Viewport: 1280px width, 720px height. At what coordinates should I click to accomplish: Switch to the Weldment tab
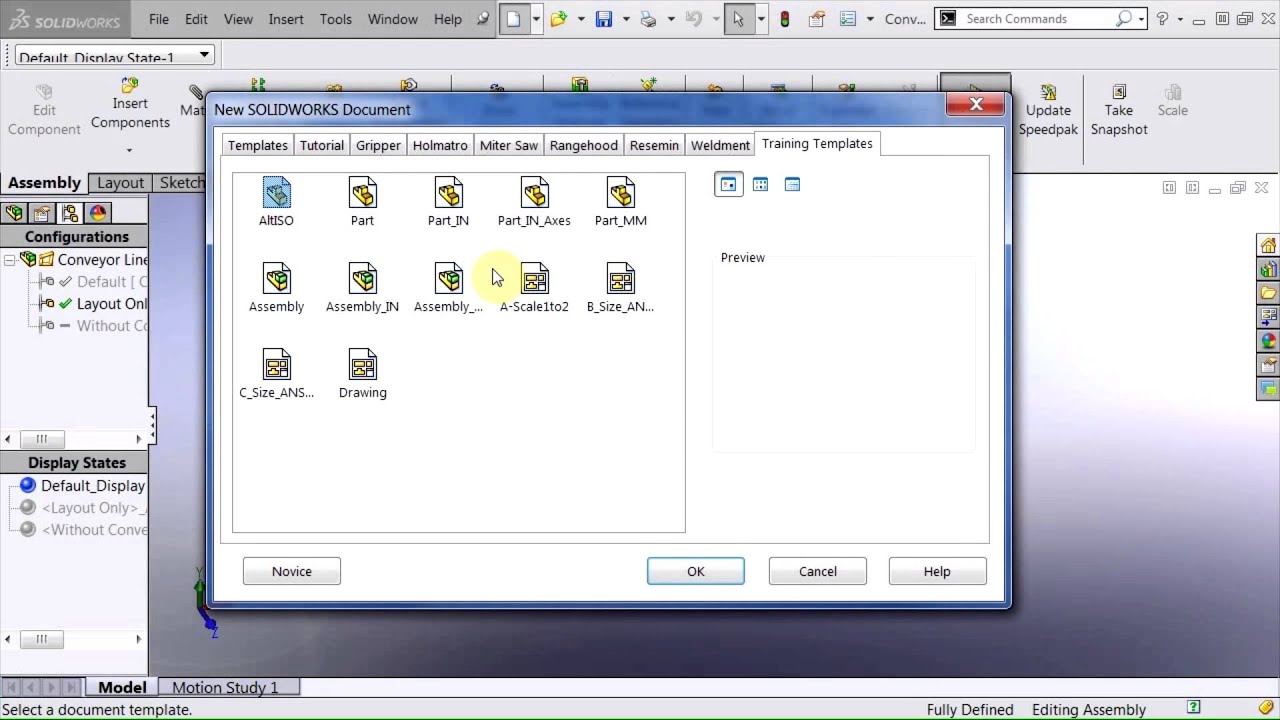(x=720, y=145)
